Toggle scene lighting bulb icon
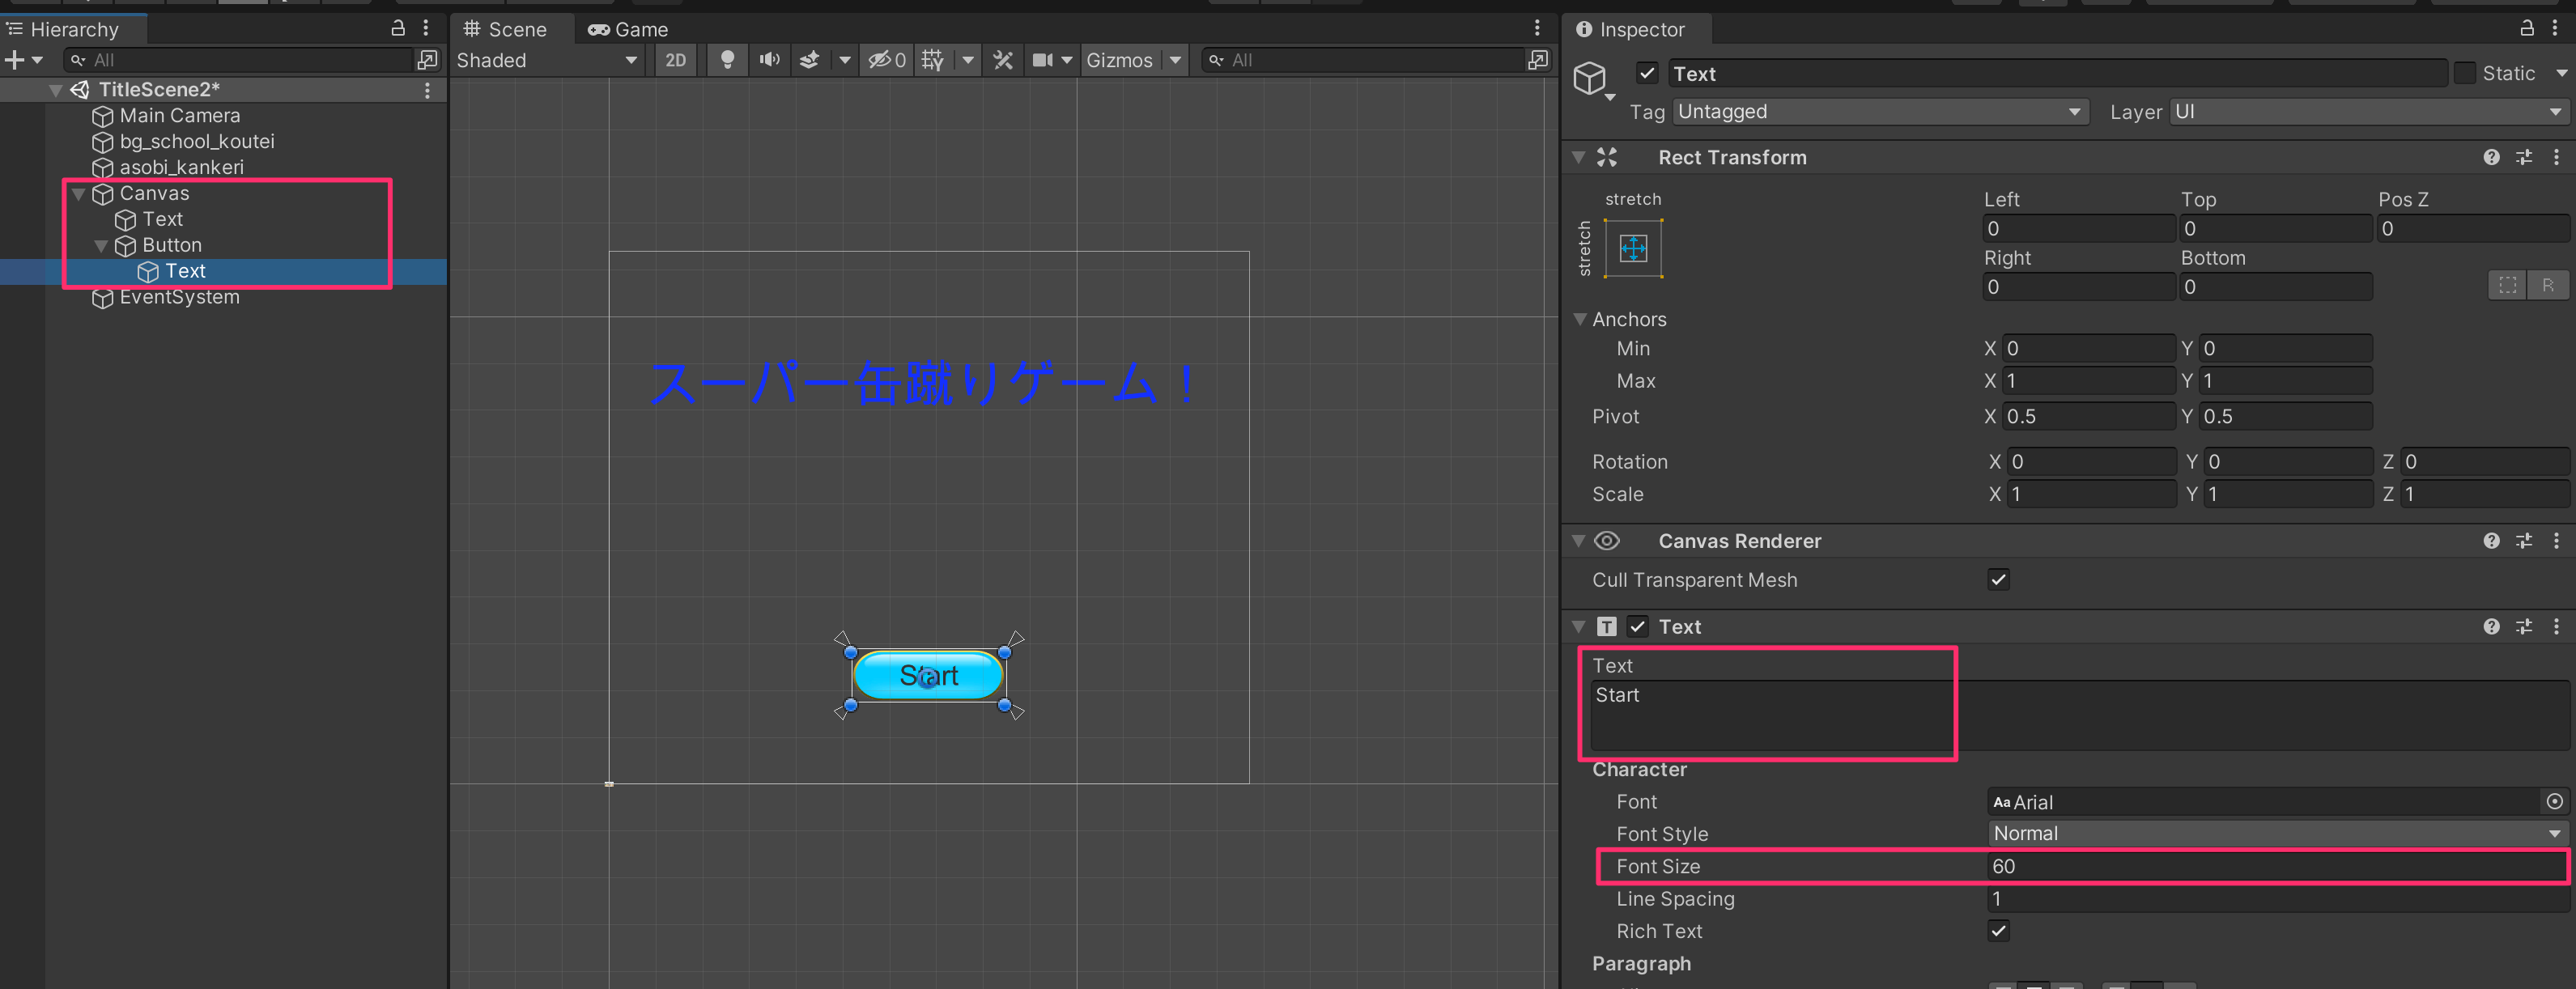 [x=727, y=60]
